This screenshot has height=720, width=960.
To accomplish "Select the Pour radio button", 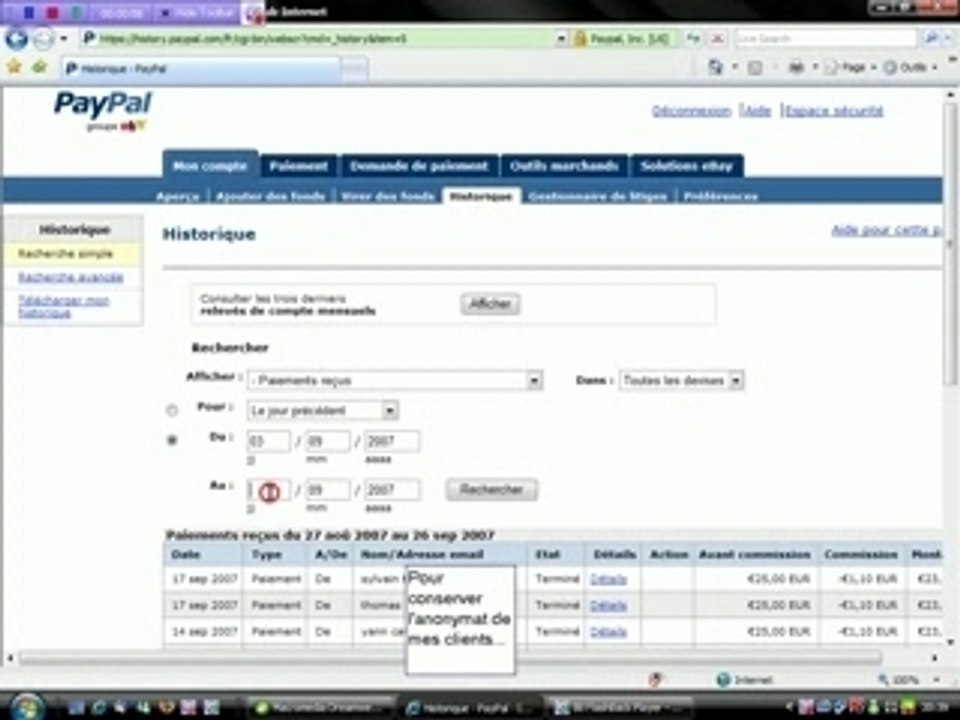I will click(x=172, y=410).
